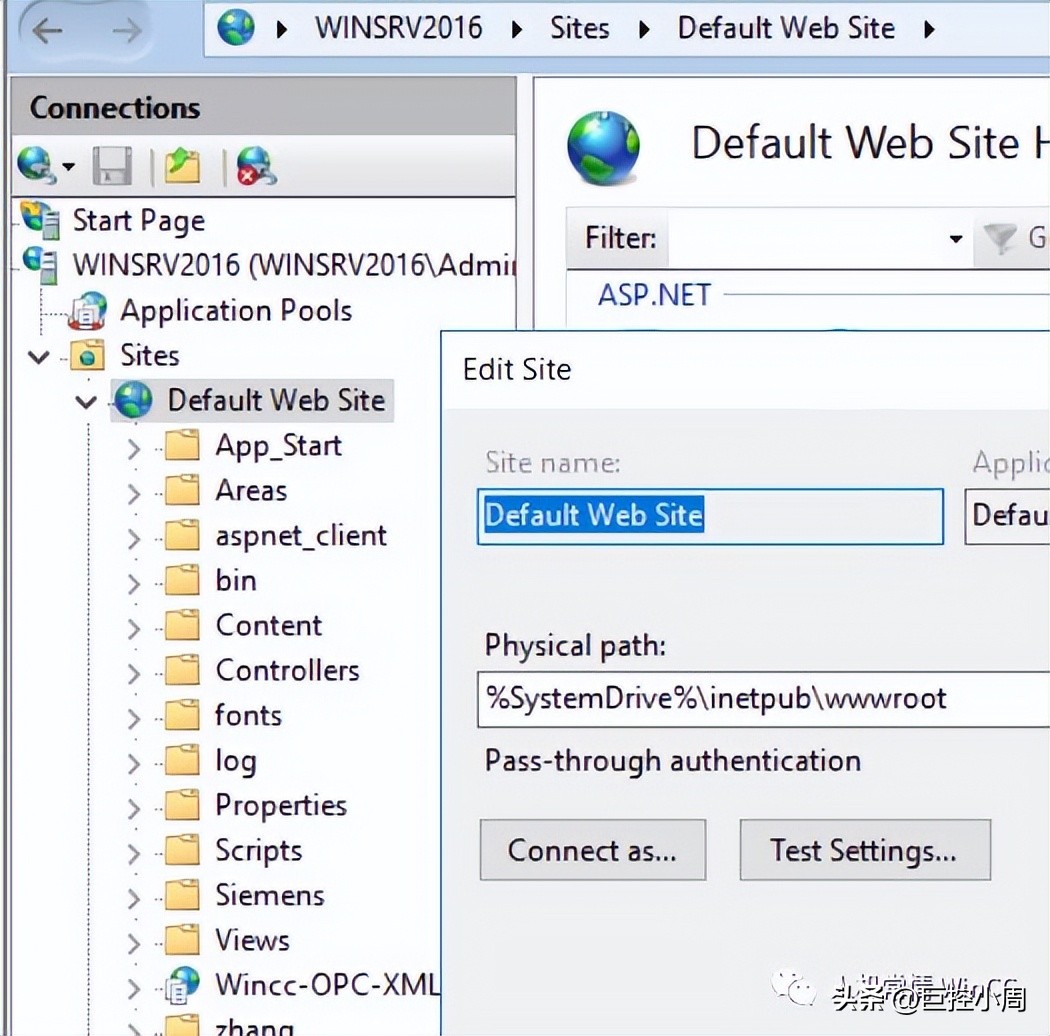Click the Content folder icon
This screenshot has width=1050, height=1036.
click(181, 624)
